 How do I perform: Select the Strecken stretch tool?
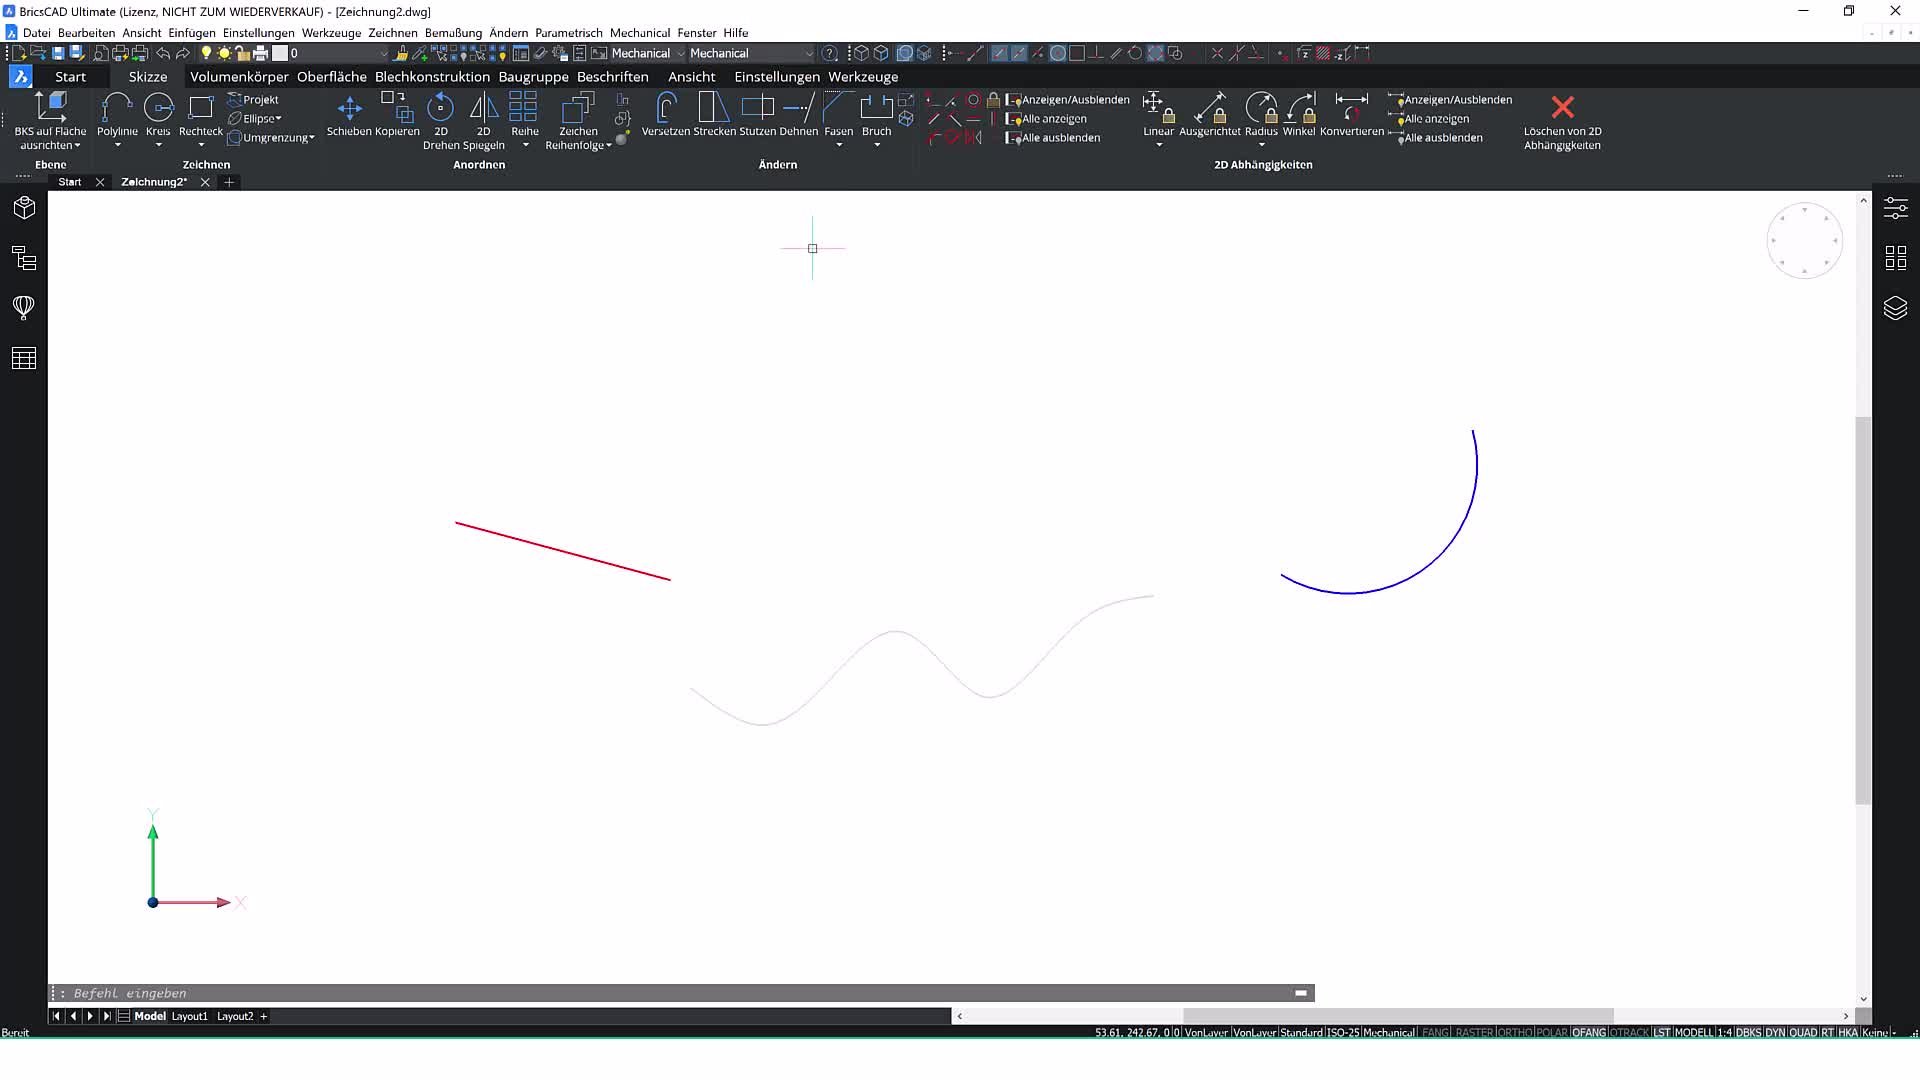point(714,113)
